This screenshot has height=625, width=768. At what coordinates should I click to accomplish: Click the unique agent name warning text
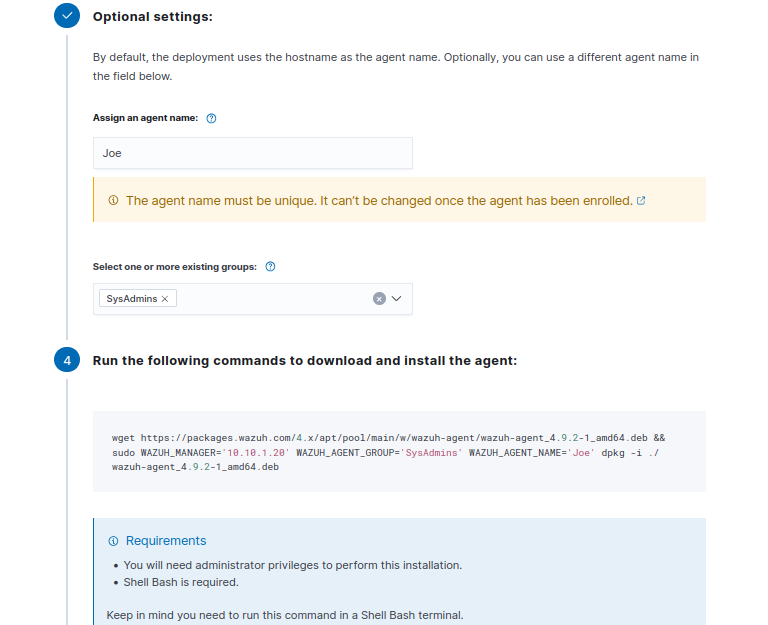tap(378, 201)
